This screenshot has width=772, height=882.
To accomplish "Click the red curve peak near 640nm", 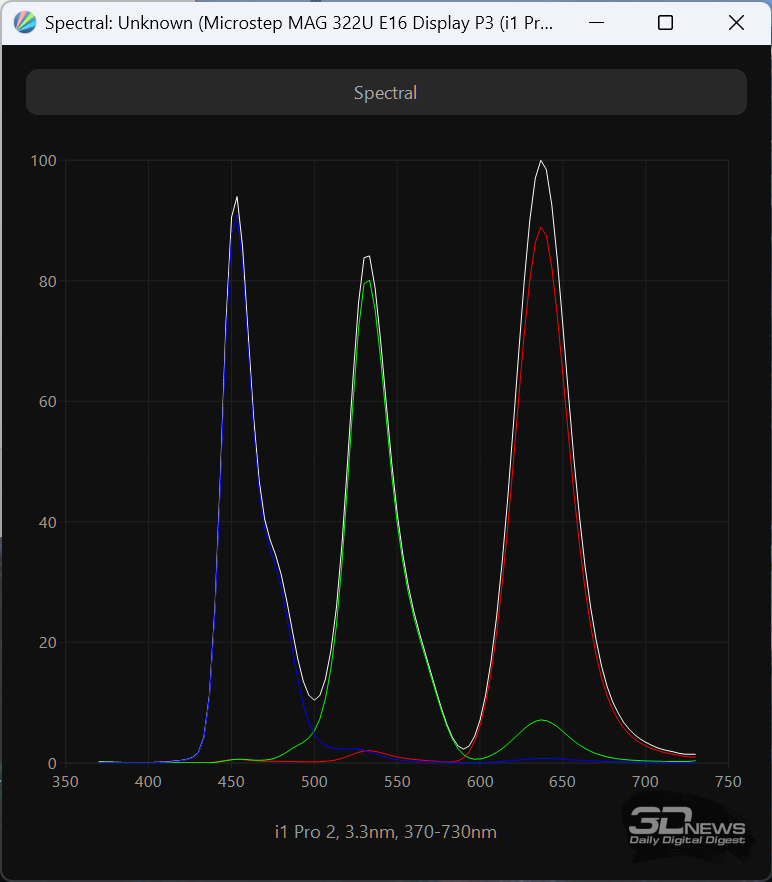I will (x=541, y=228).
